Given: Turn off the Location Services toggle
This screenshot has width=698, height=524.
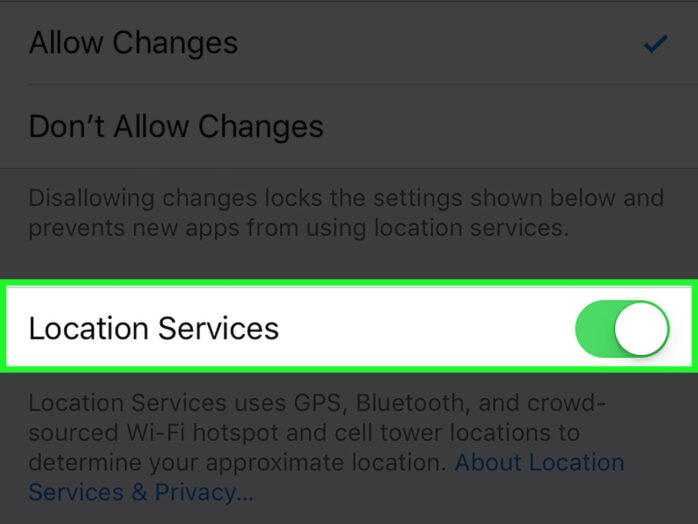Looking at the screenshot, I should coord(622,329).
